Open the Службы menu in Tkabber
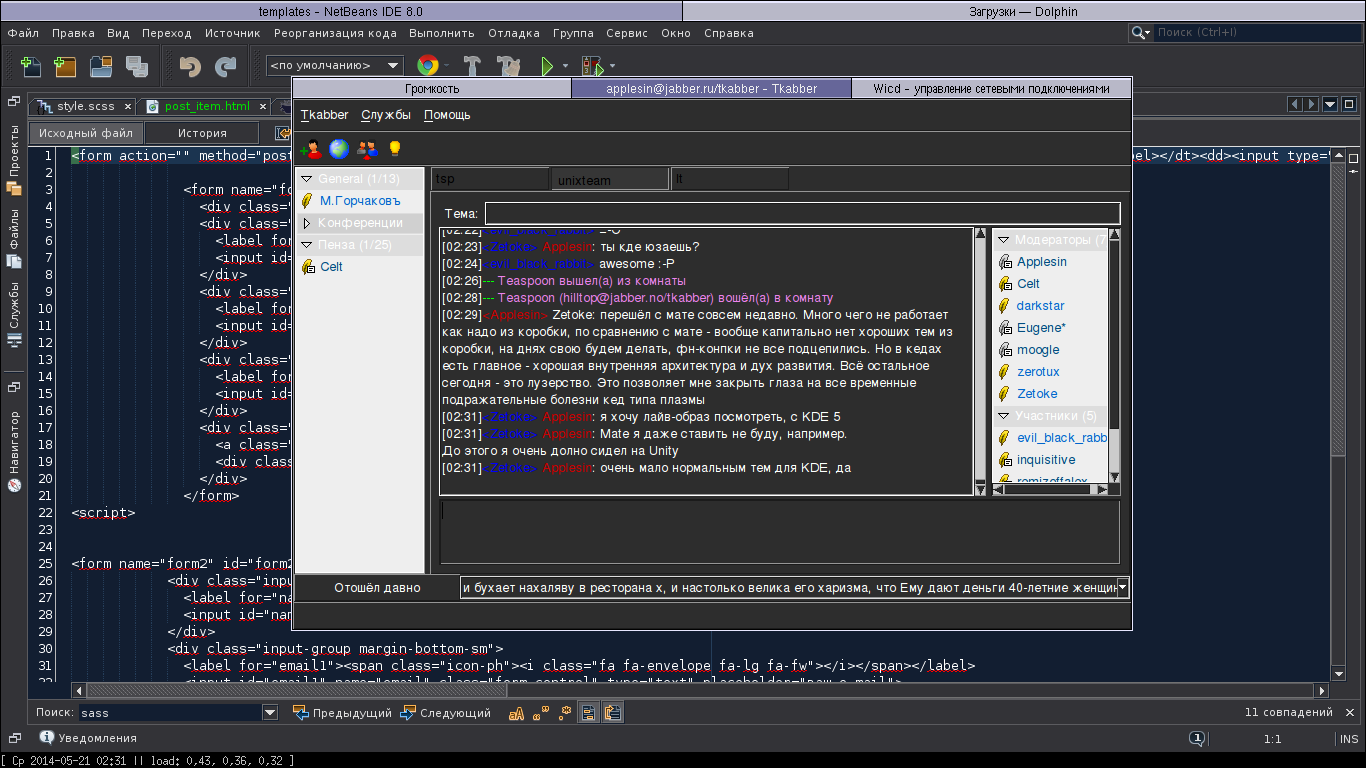1366x768 pixels. 386,115
